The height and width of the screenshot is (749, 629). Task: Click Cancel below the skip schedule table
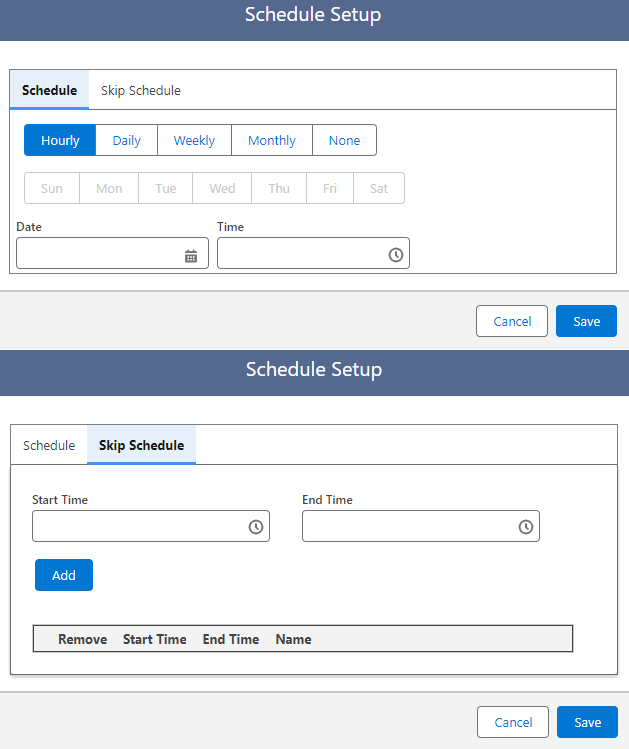[513, 722]
